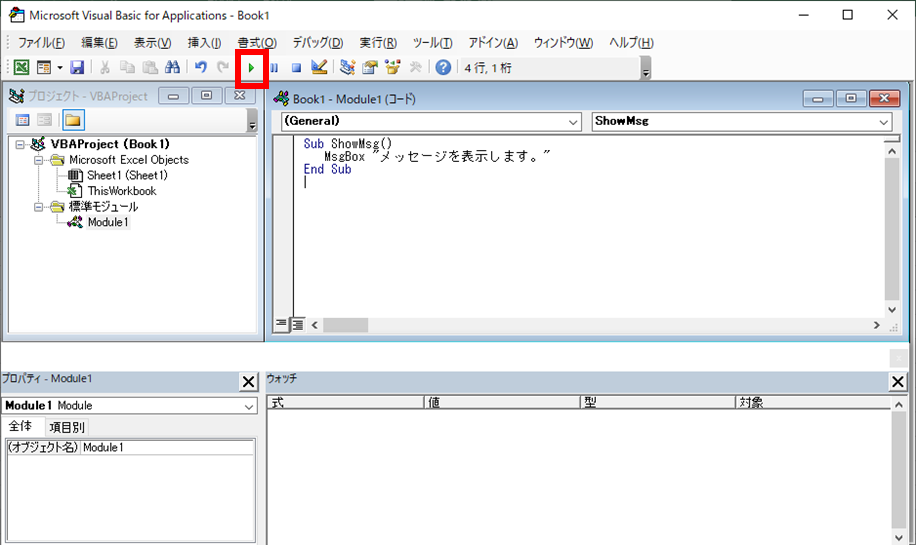Run the Sub with the green play button
This screenshot has width=916, height=545.
coord(251,68)
